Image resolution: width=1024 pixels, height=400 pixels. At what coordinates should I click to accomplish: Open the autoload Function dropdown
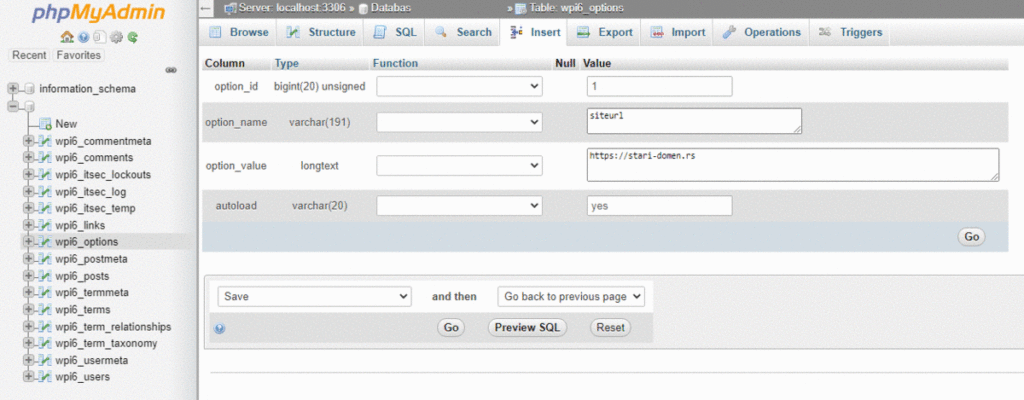pos(459,206)
